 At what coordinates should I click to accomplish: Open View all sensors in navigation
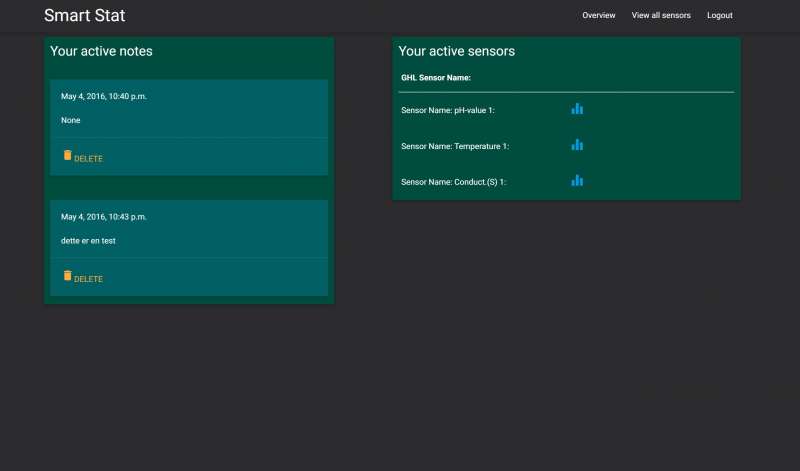[661, 16]
